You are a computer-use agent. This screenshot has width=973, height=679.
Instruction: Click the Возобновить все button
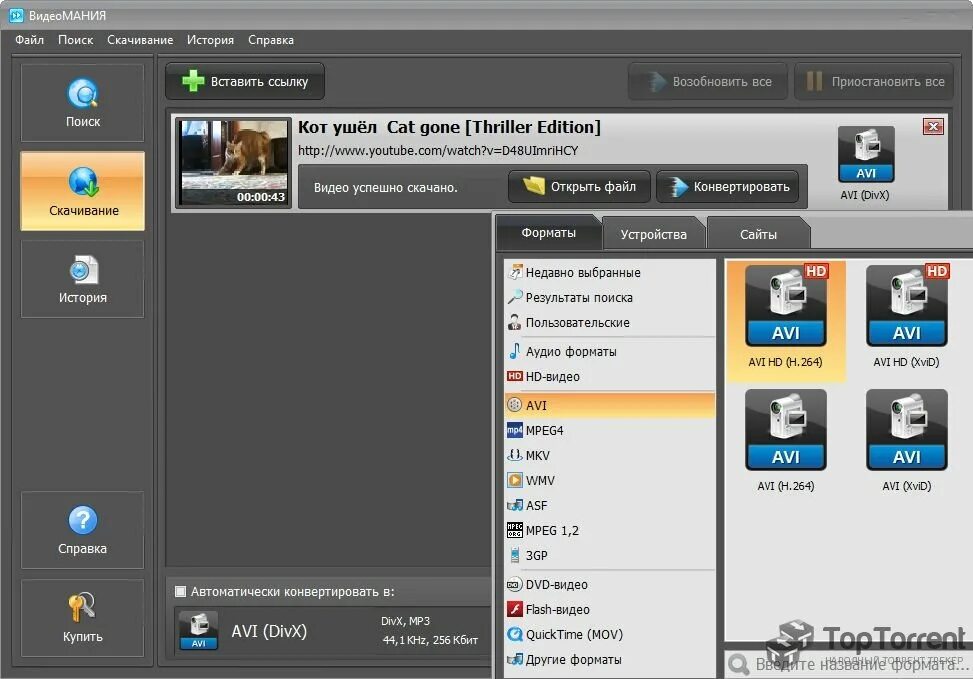tap(708, 81)
